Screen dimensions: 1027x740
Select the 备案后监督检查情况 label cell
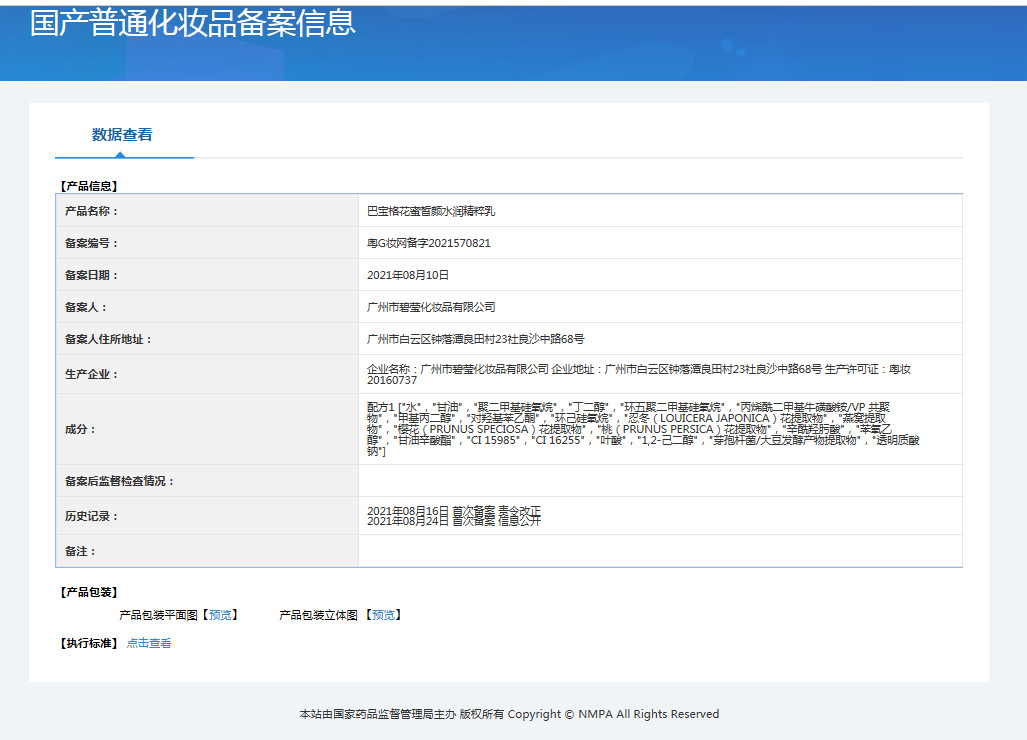point(207,481)
